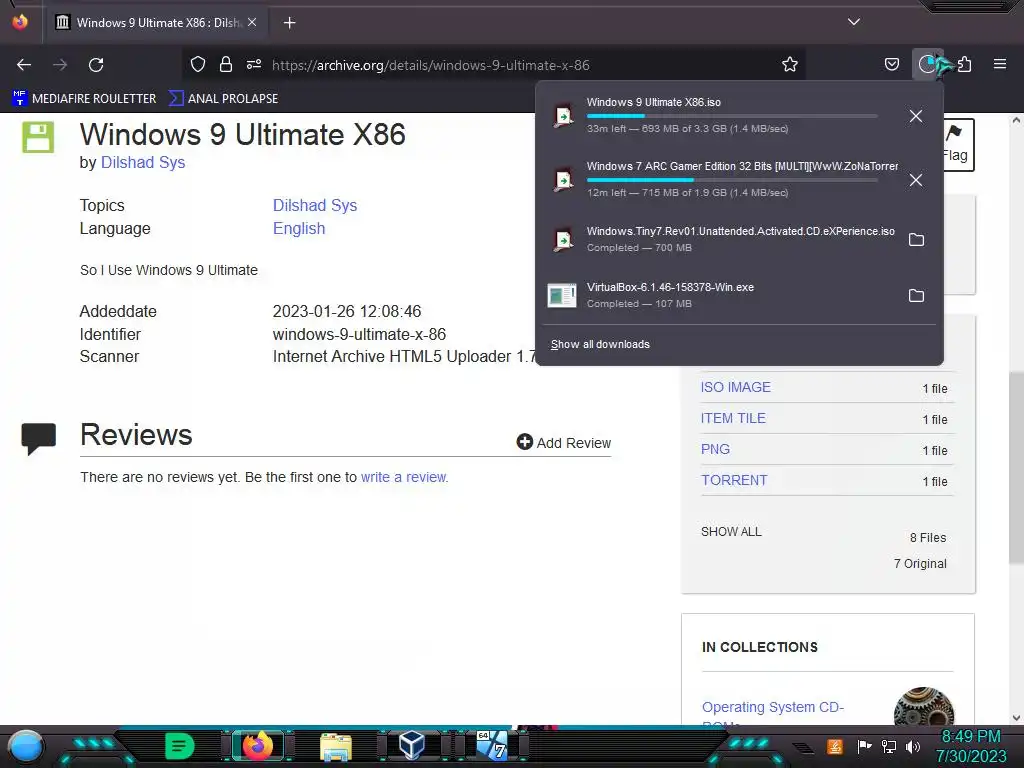Screen dimensions: 1024x768
Task: Close the Windows 9 Ultimate X86 tab
Action: (x=252, y=22)
